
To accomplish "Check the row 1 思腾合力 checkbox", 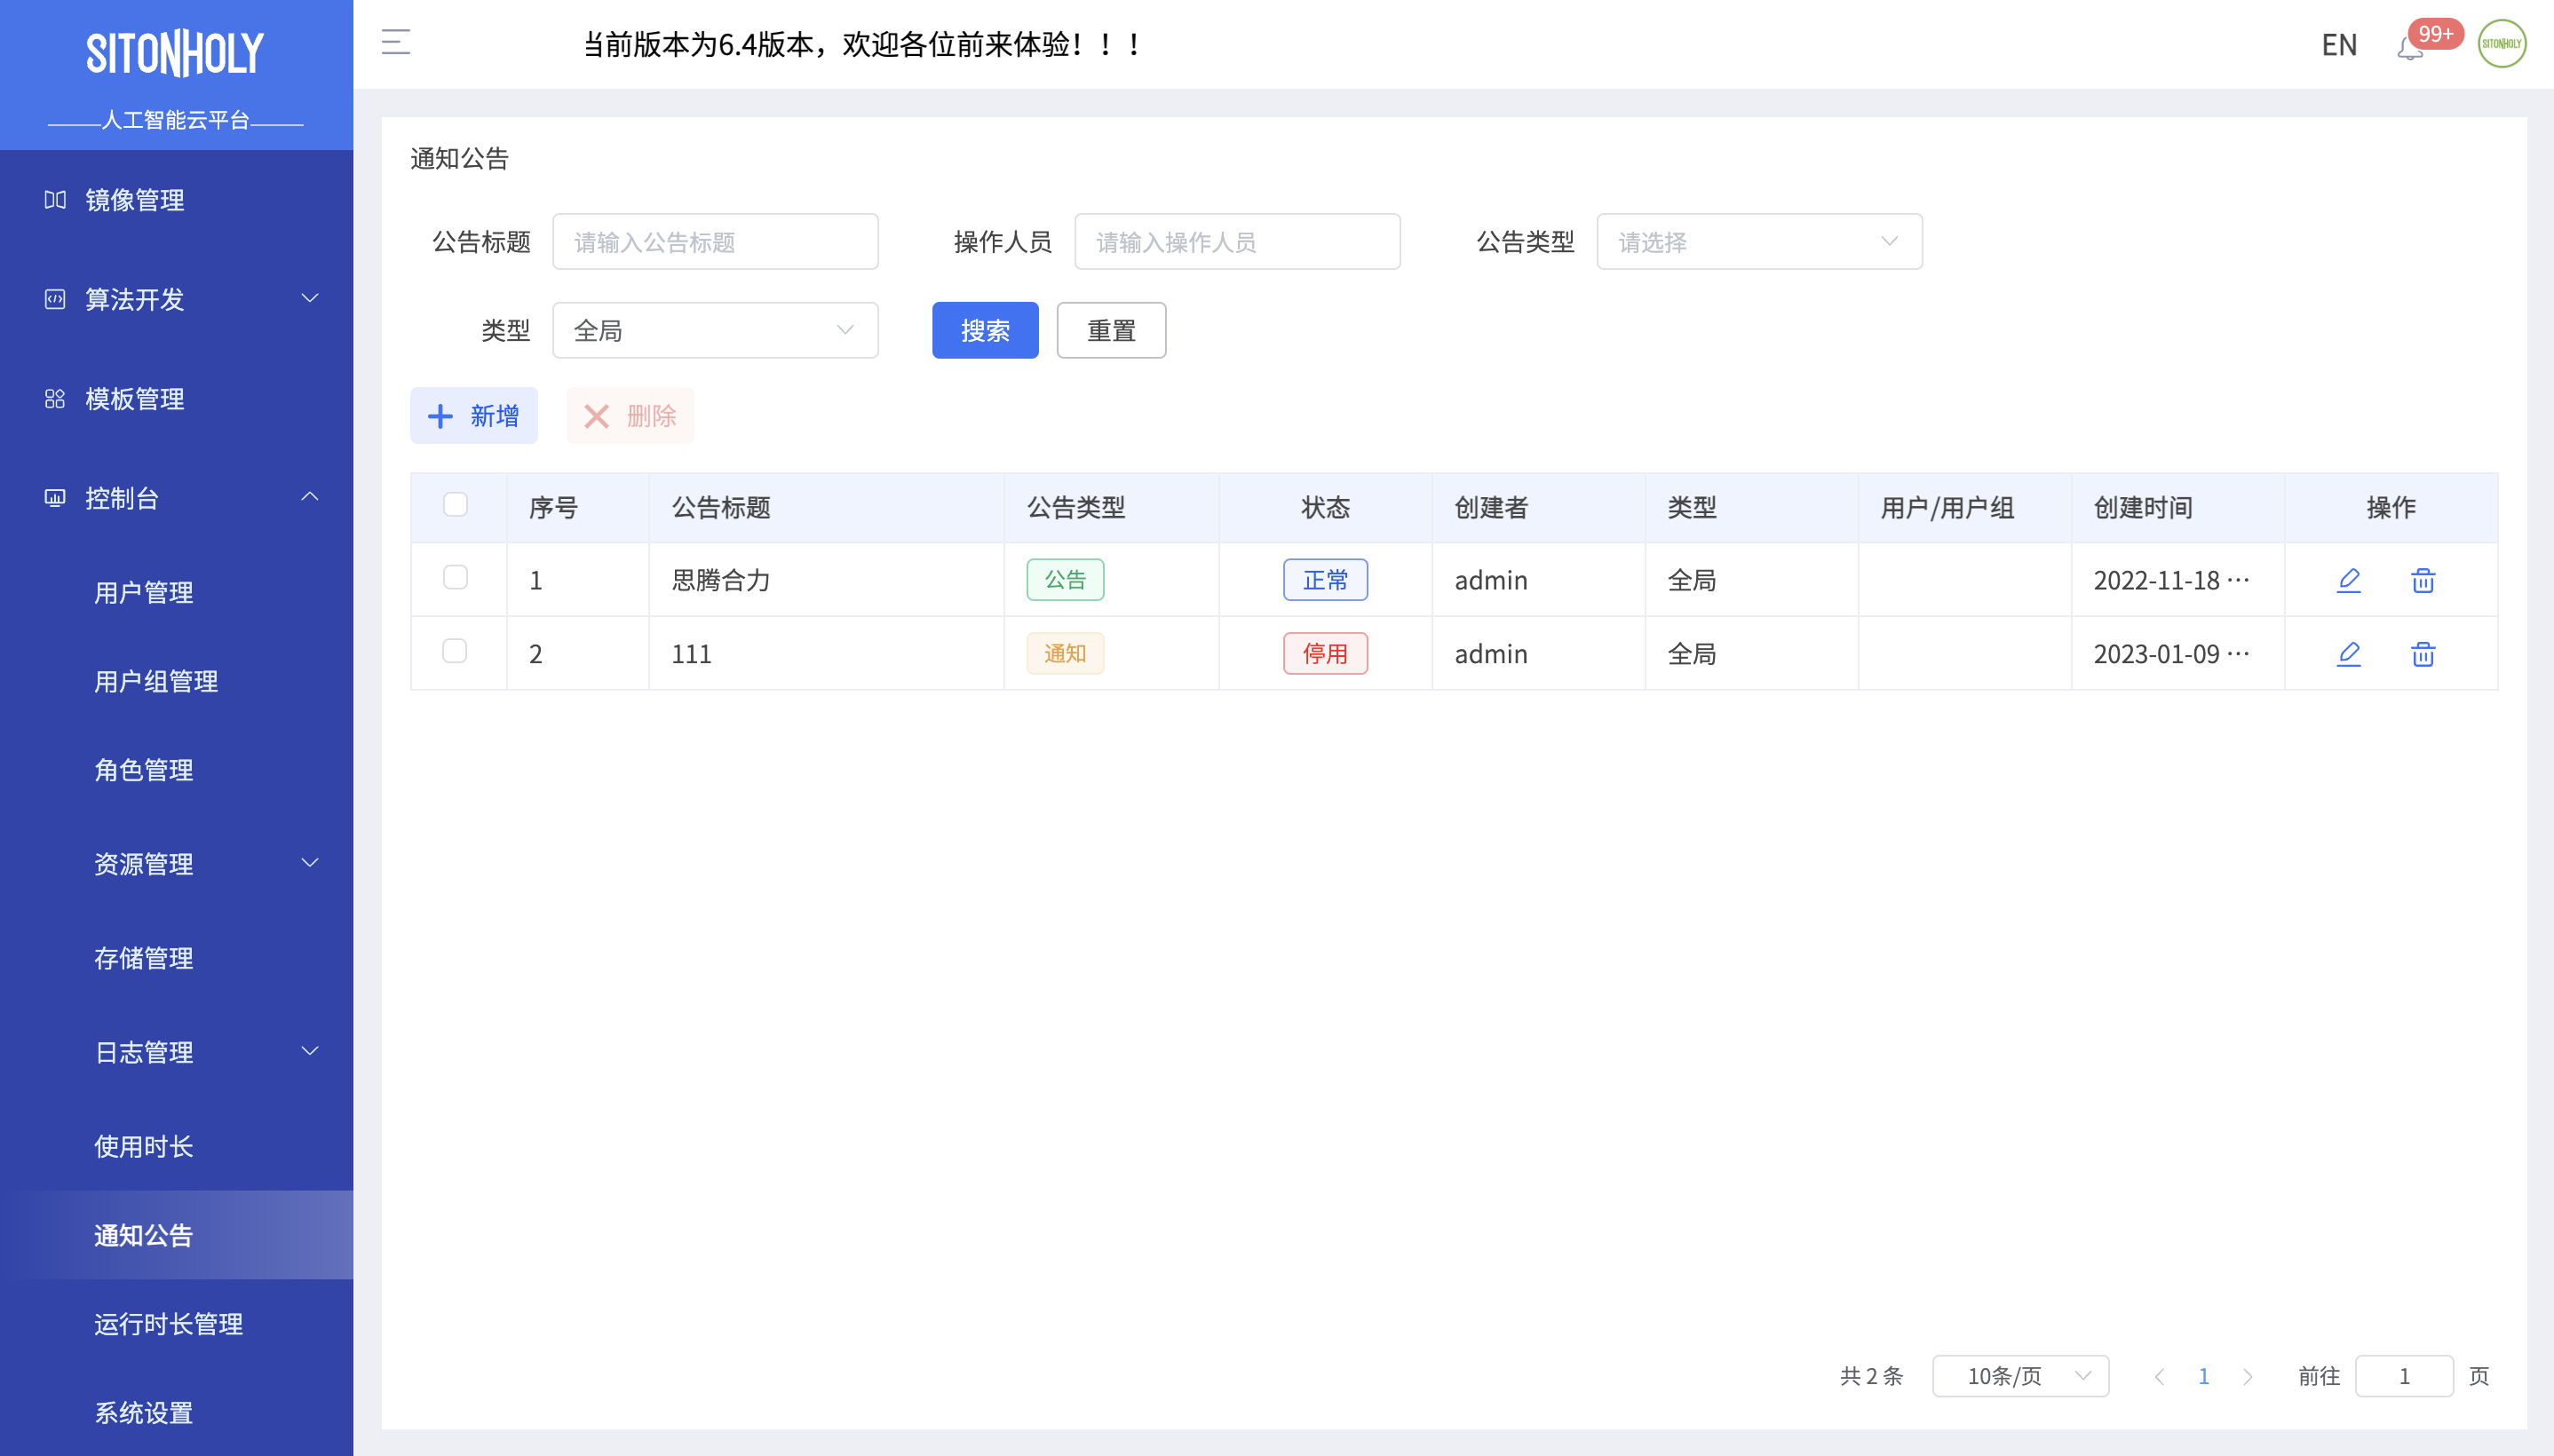I will pos(455,577).
